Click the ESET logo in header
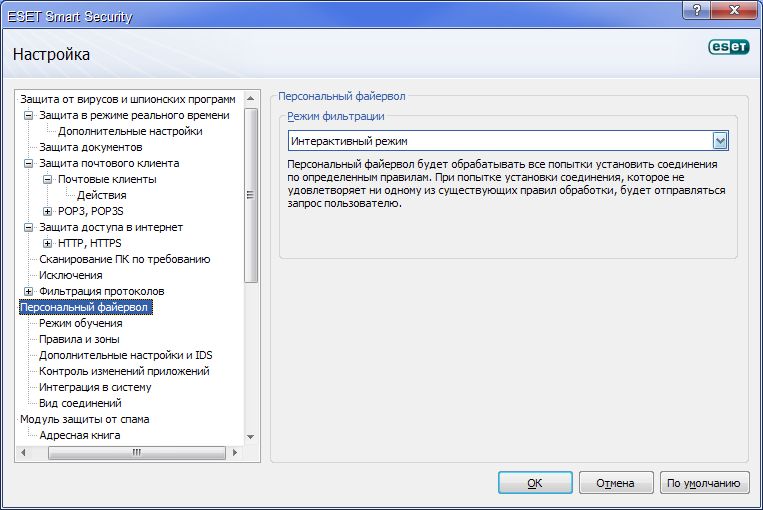This screenshot has height=510, width=763. pos(727,46)
